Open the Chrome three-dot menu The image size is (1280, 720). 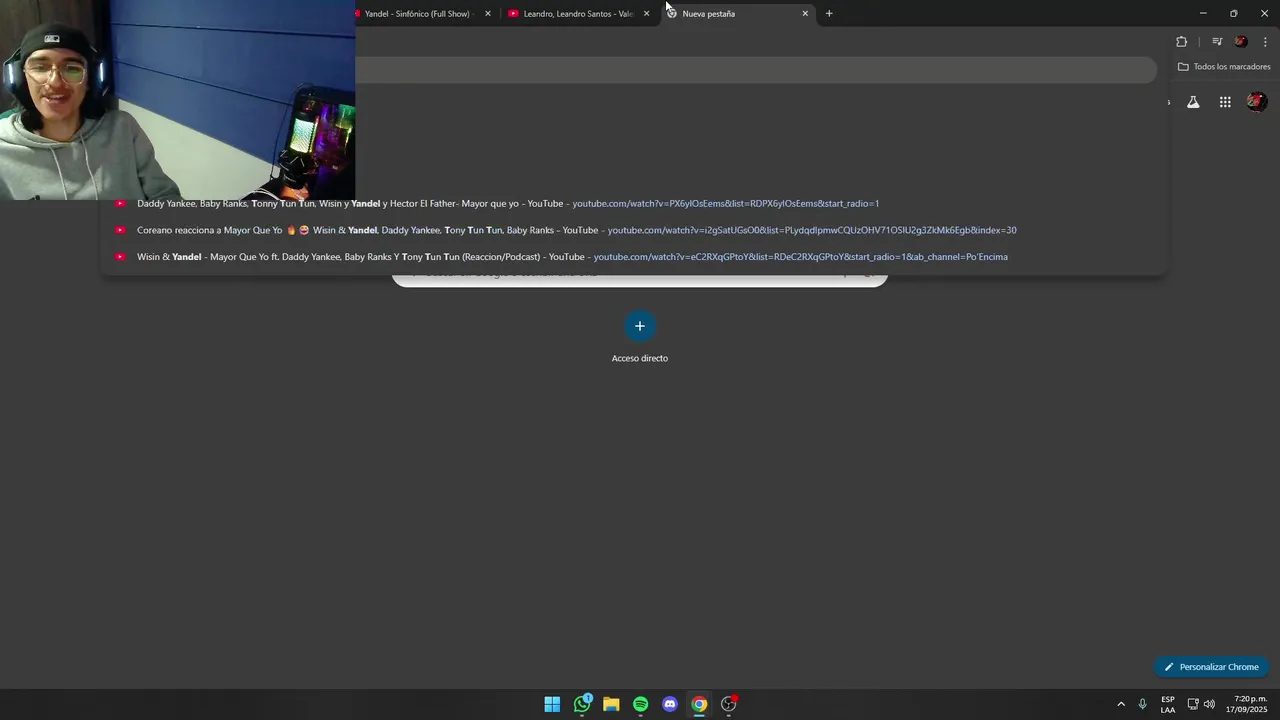(x=1266, y=42)
